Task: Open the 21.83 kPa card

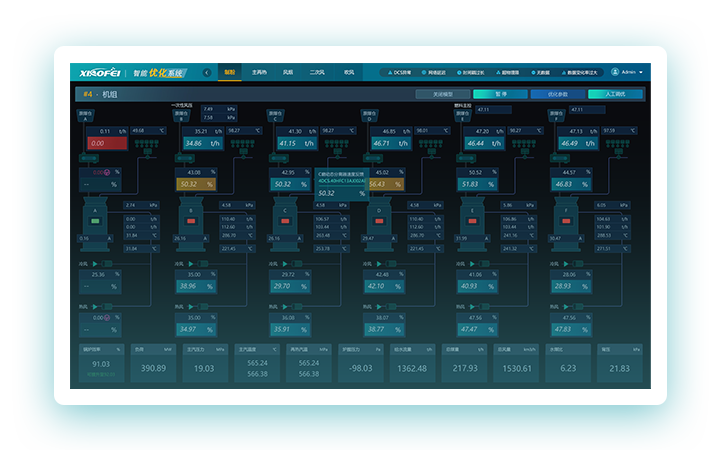Action: [619, 363]
